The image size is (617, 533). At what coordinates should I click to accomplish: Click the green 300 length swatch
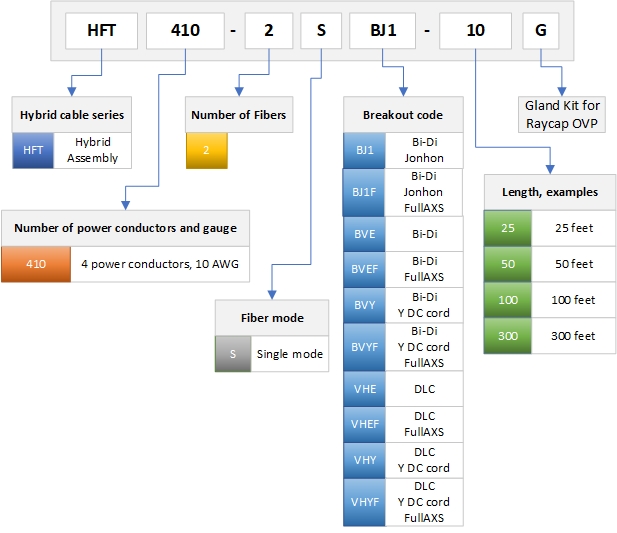click(x=508, y=336)
